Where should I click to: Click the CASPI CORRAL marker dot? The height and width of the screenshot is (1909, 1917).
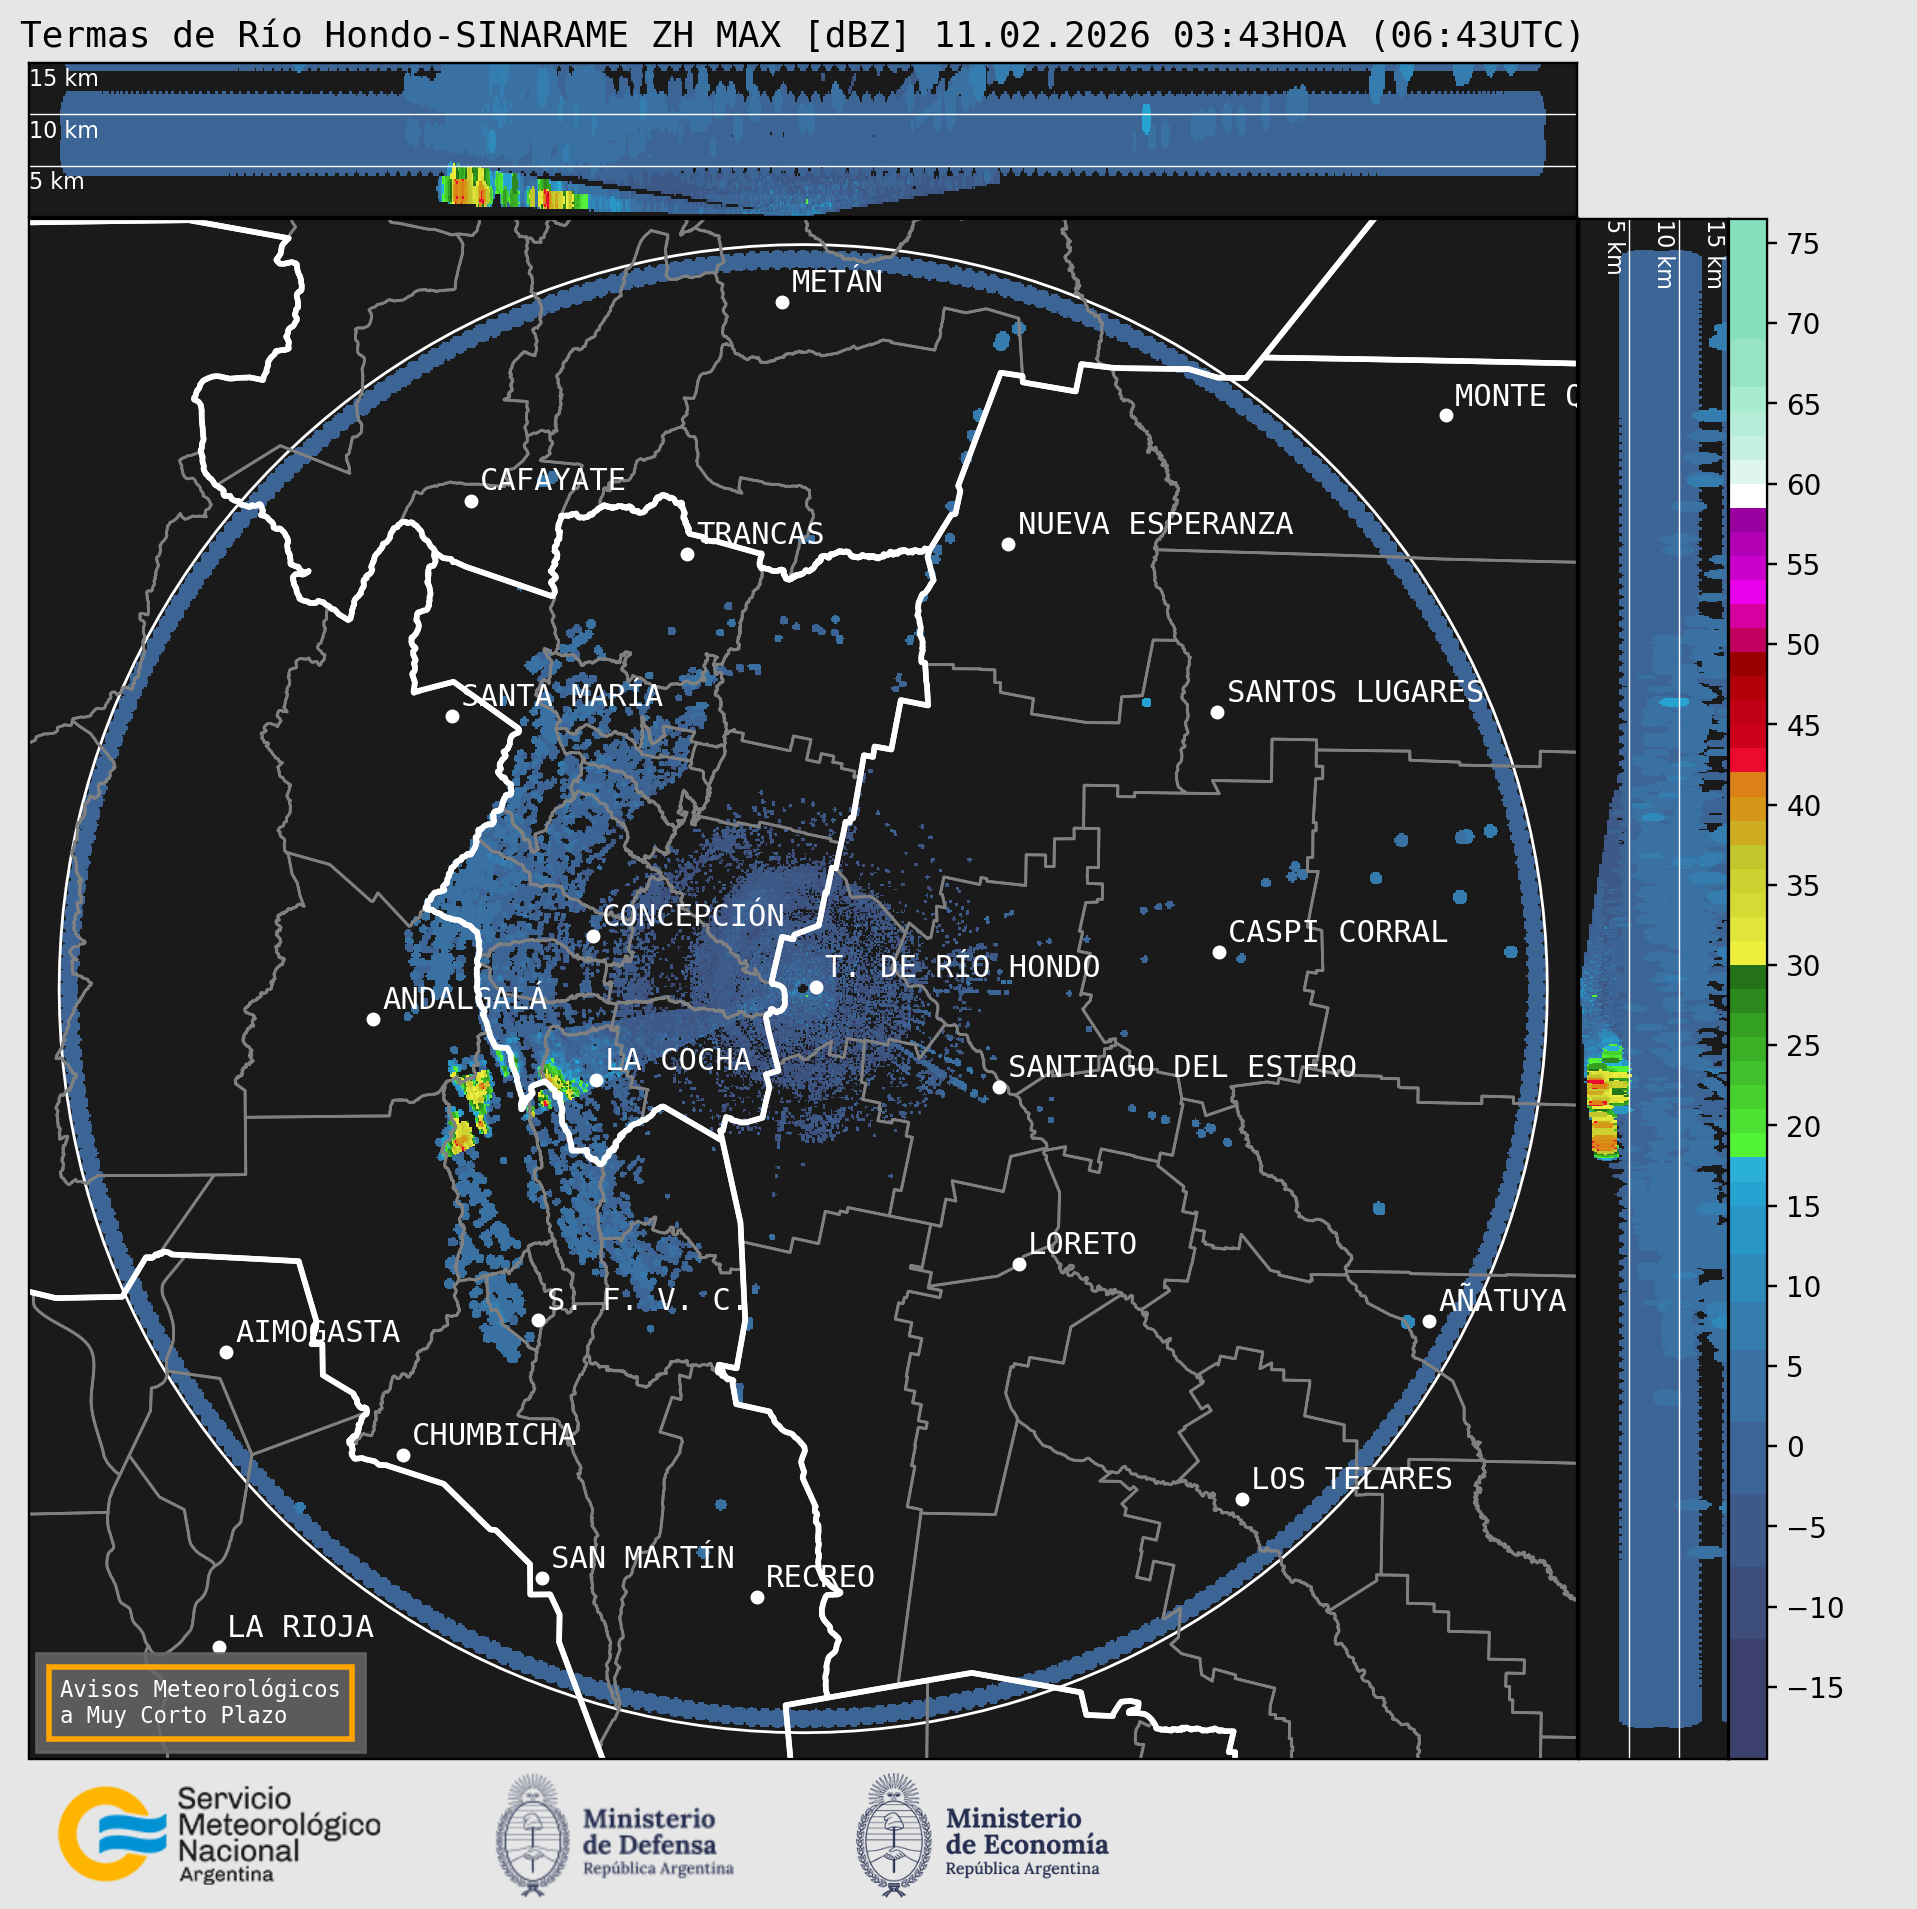[x=1219, y=952]
